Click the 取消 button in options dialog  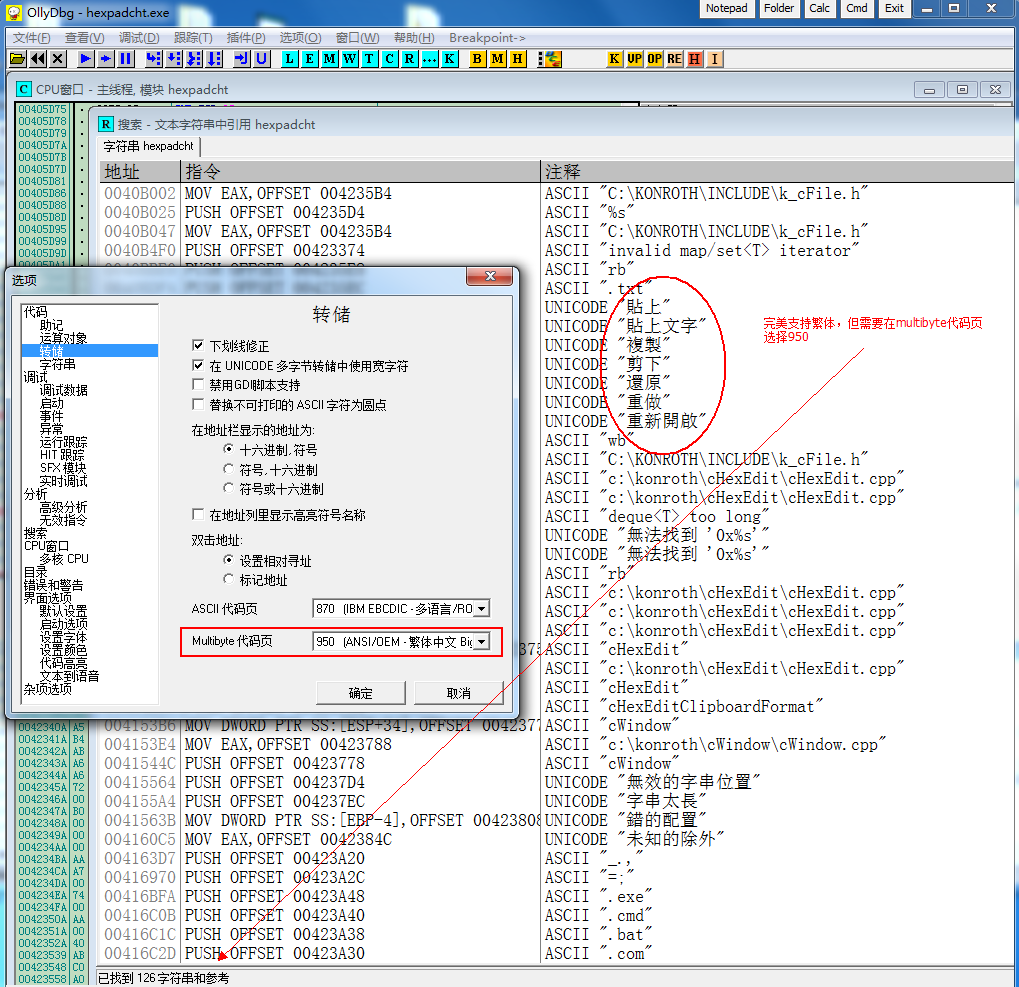pyautogui.click(x=459, y=693)
